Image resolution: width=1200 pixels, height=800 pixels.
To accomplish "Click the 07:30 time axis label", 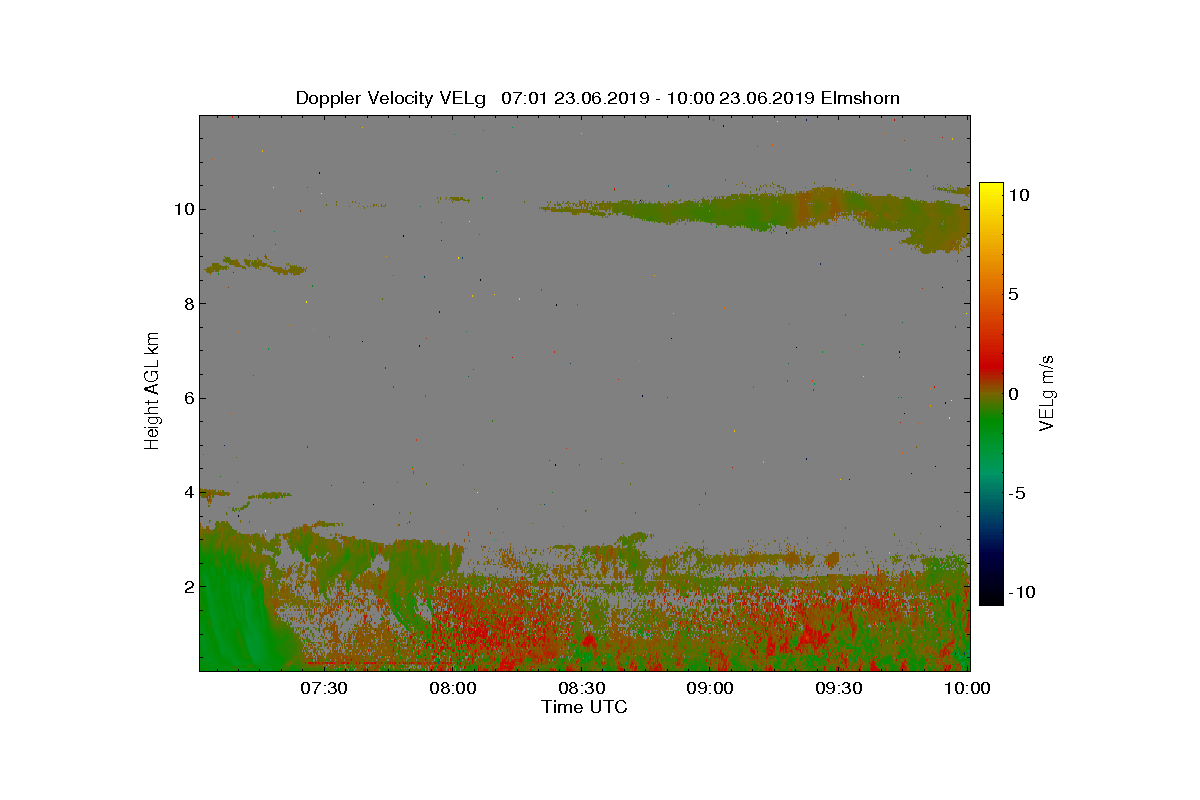I will [x=323, y=689].
